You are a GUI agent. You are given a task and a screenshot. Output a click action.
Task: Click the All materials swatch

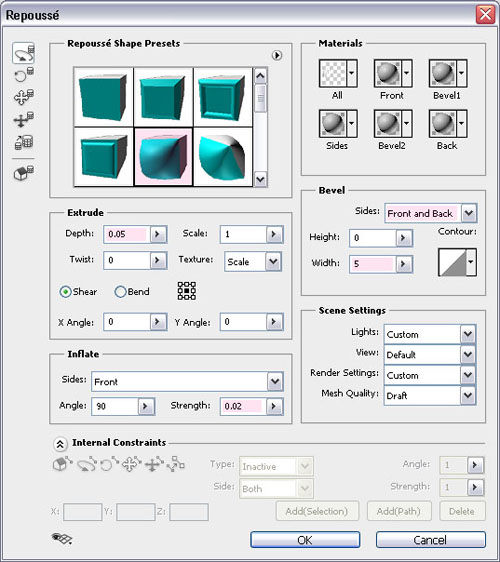[x=332, y=73]
